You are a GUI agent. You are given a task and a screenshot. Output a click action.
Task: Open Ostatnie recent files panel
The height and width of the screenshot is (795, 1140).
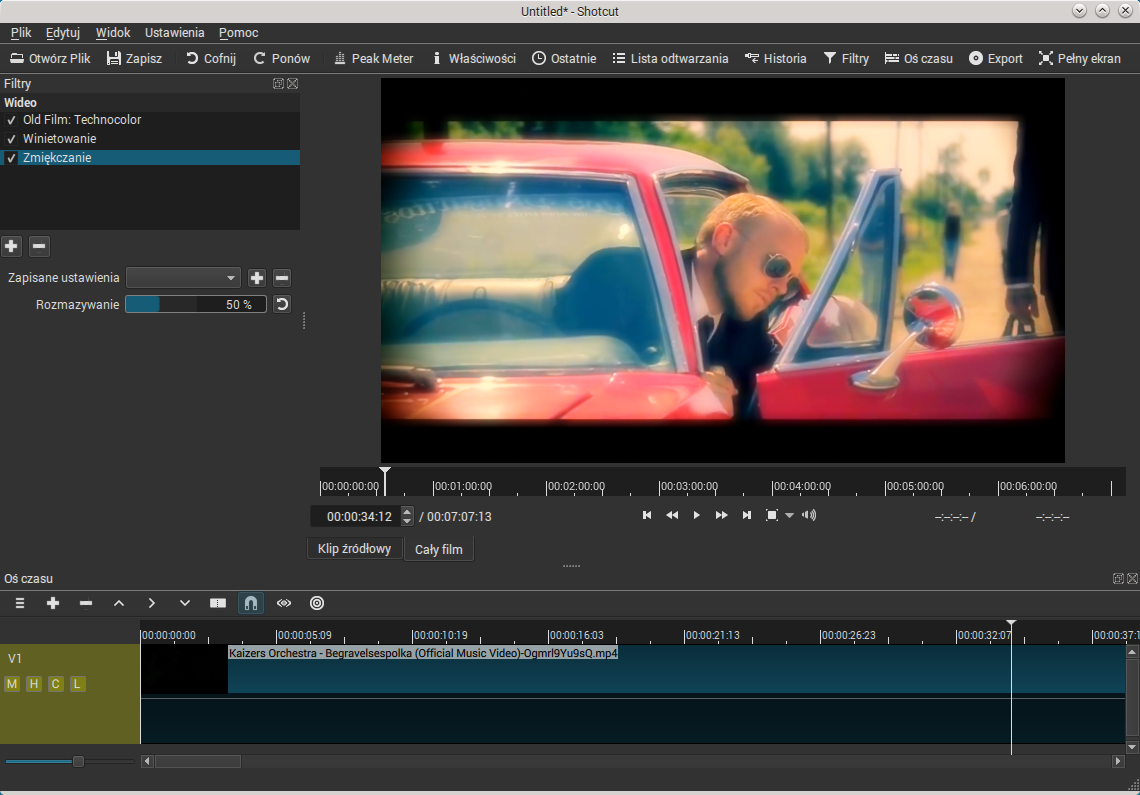[x=564, y=58]
